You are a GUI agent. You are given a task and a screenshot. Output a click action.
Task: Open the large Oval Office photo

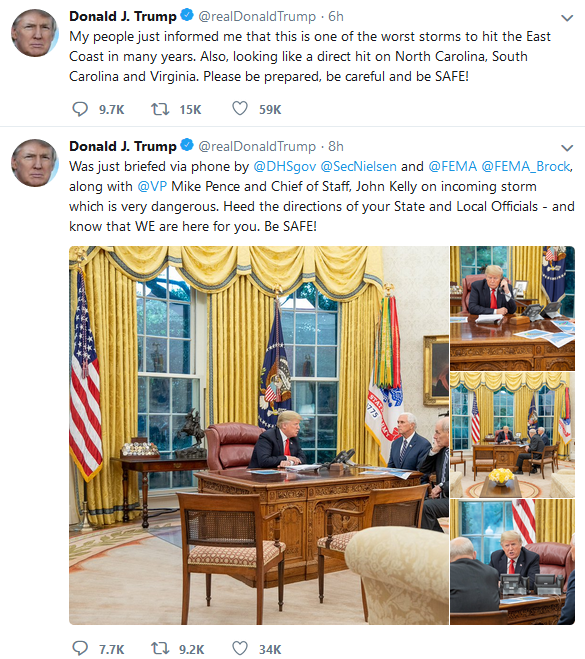pos(259,435)
